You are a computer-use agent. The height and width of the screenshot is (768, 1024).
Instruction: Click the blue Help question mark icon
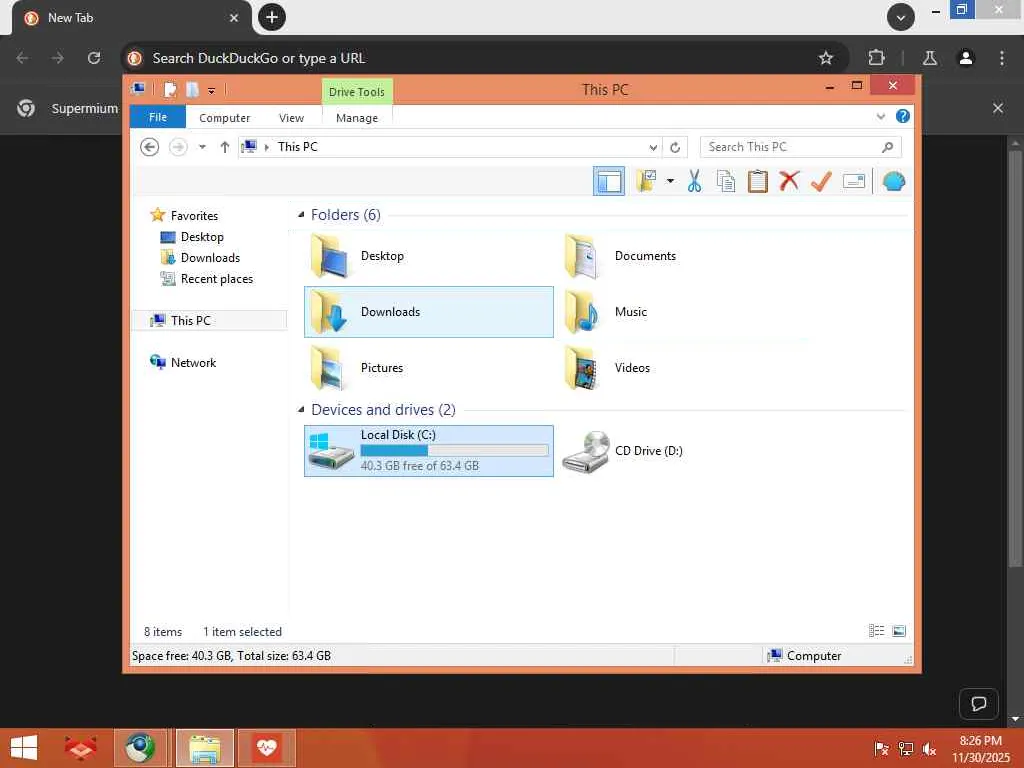[903, 116]
